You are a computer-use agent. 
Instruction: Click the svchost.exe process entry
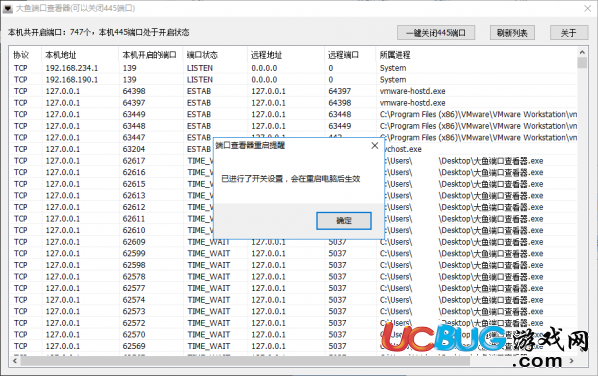click(403, 149)
